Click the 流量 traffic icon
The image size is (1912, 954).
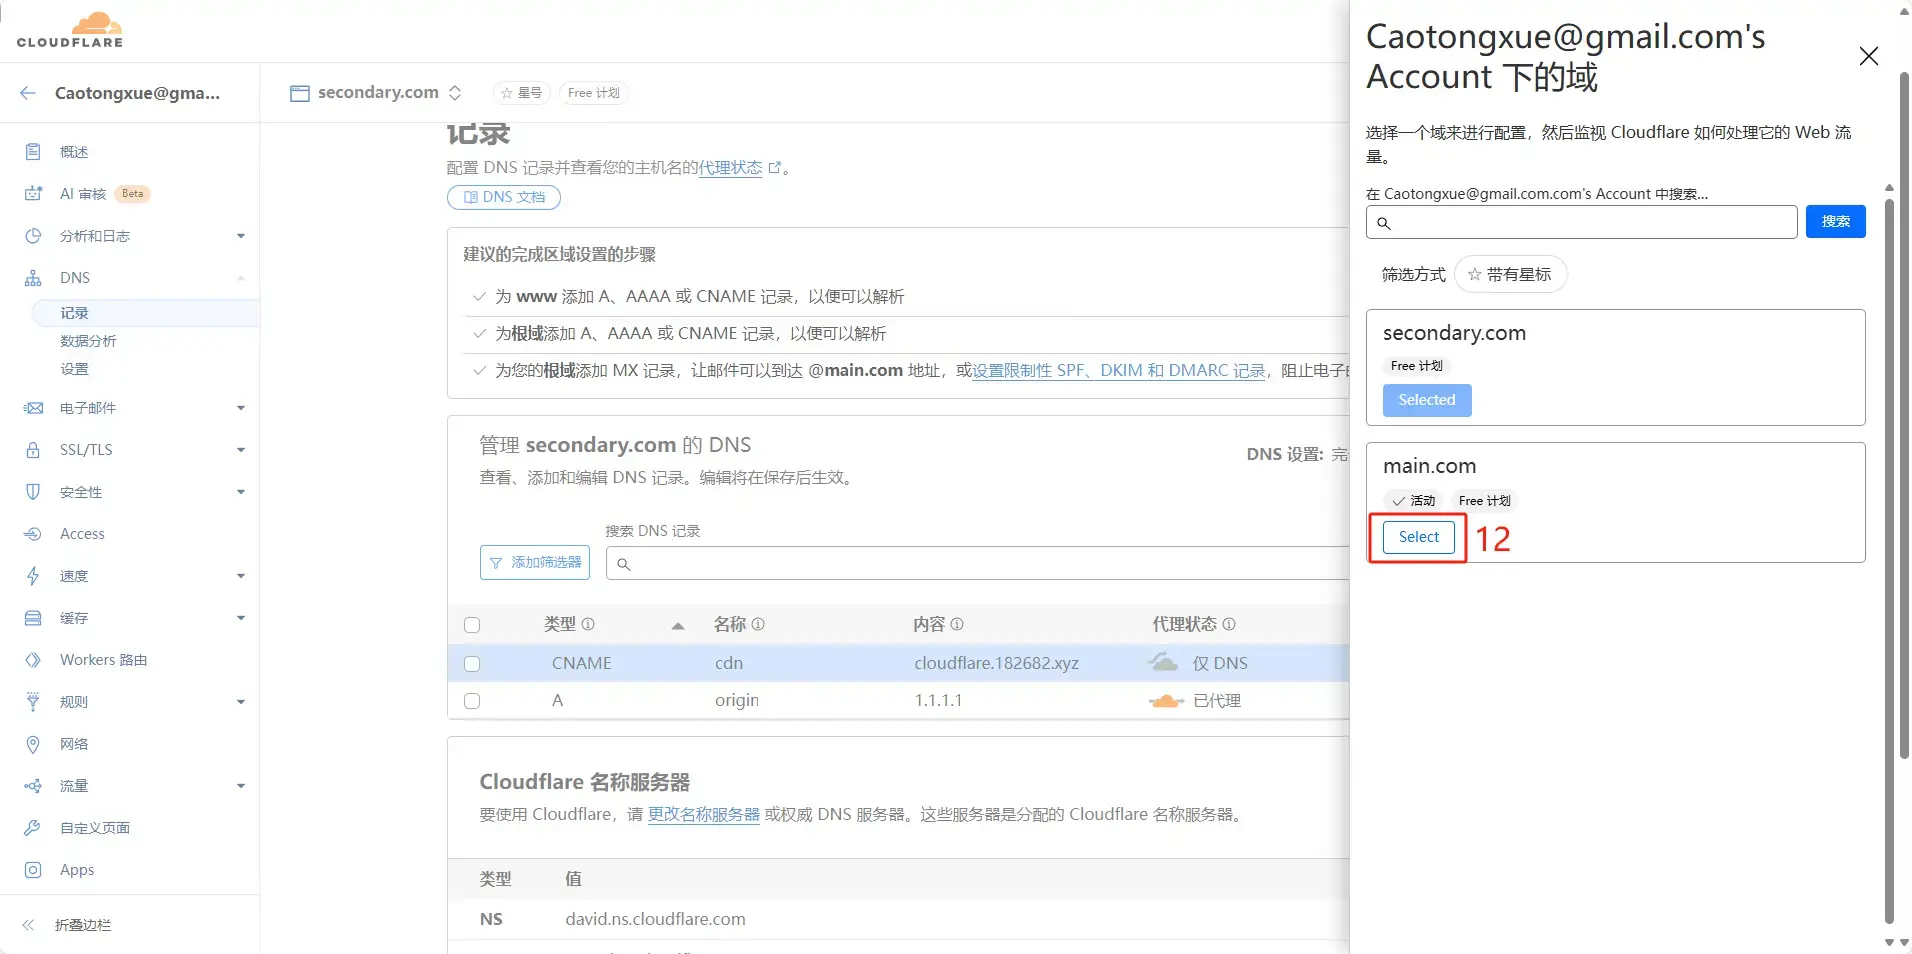click(x=33, y=786)
